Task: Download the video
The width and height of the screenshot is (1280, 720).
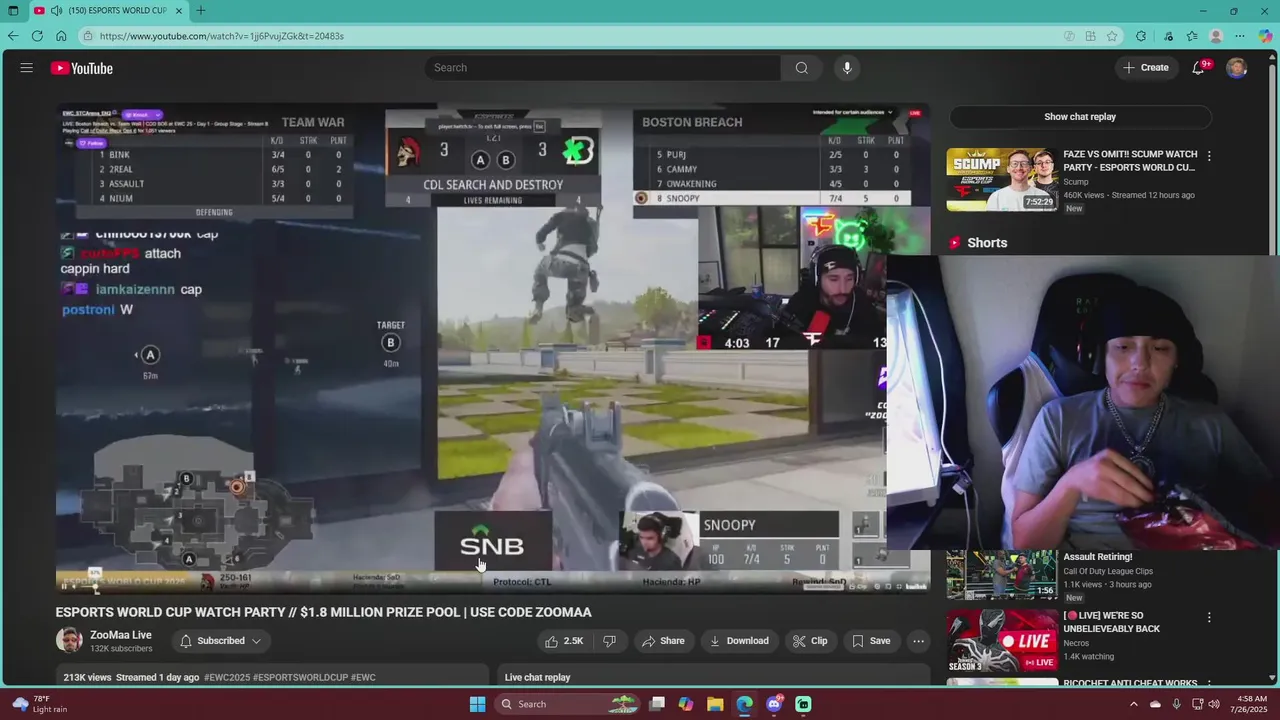Action: 739,641
